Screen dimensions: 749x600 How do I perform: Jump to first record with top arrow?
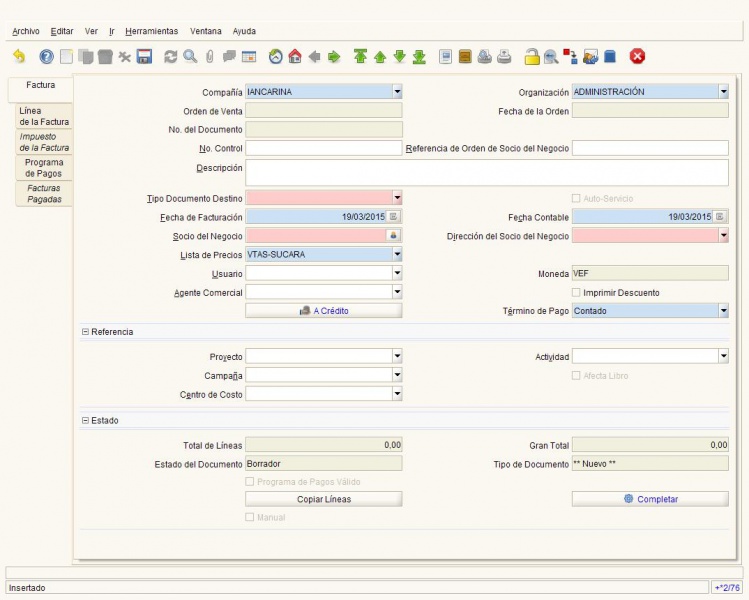(x=360, y=57)
